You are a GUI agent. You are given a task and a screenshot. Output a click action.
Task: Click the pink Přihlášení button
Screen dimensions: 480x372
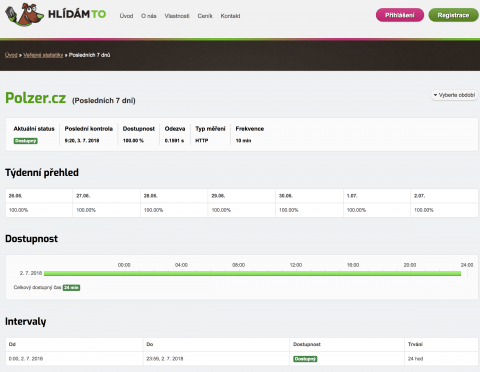[x=400, y=15]
